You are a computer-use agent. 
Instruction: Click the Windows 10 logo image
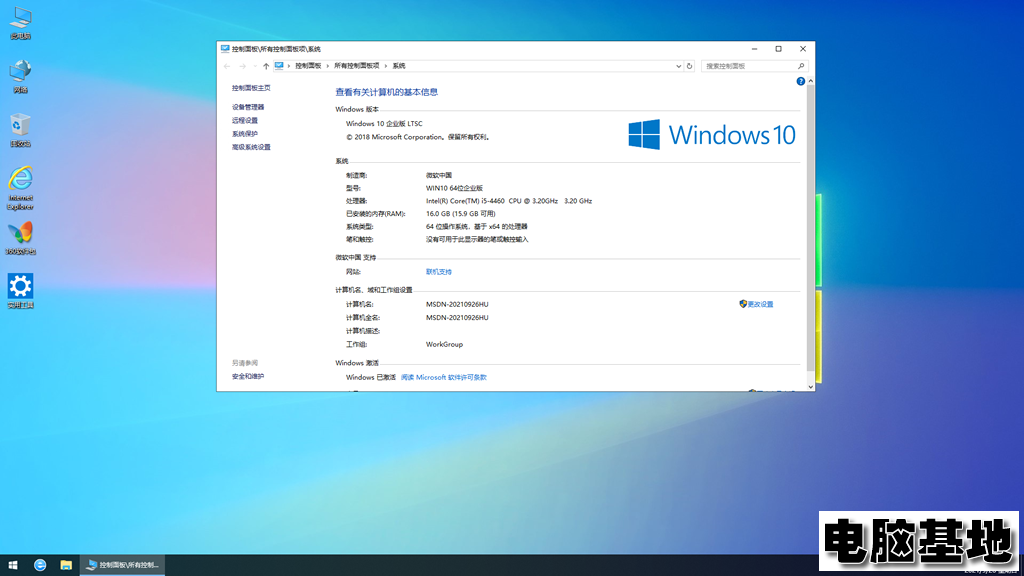point(711,135)
